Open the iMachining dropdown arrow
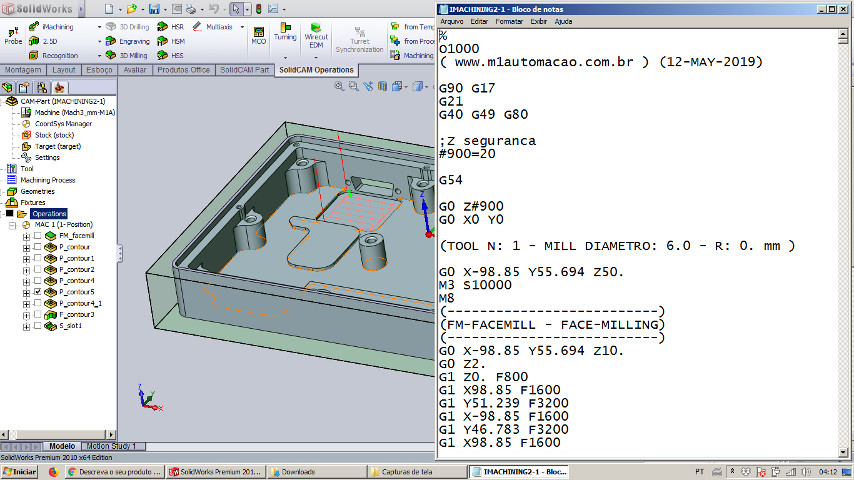Viewport: 854px width, 480px height. click(100, 26)
